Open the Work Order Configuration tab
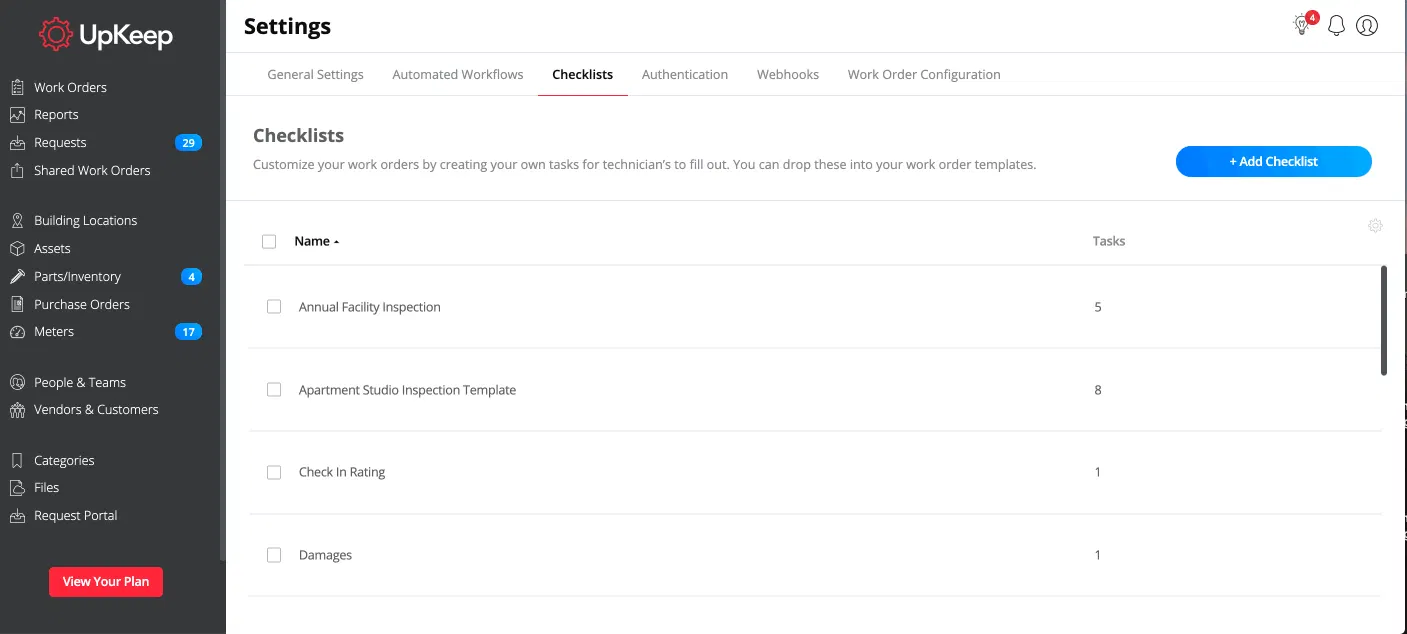This screenshot has width=1407, height=634. (x=924, y=74)
